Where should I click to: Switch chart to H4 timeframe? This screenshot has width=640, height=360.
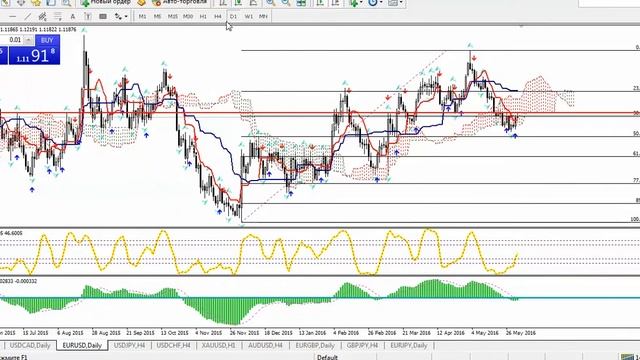pos(218,16)
